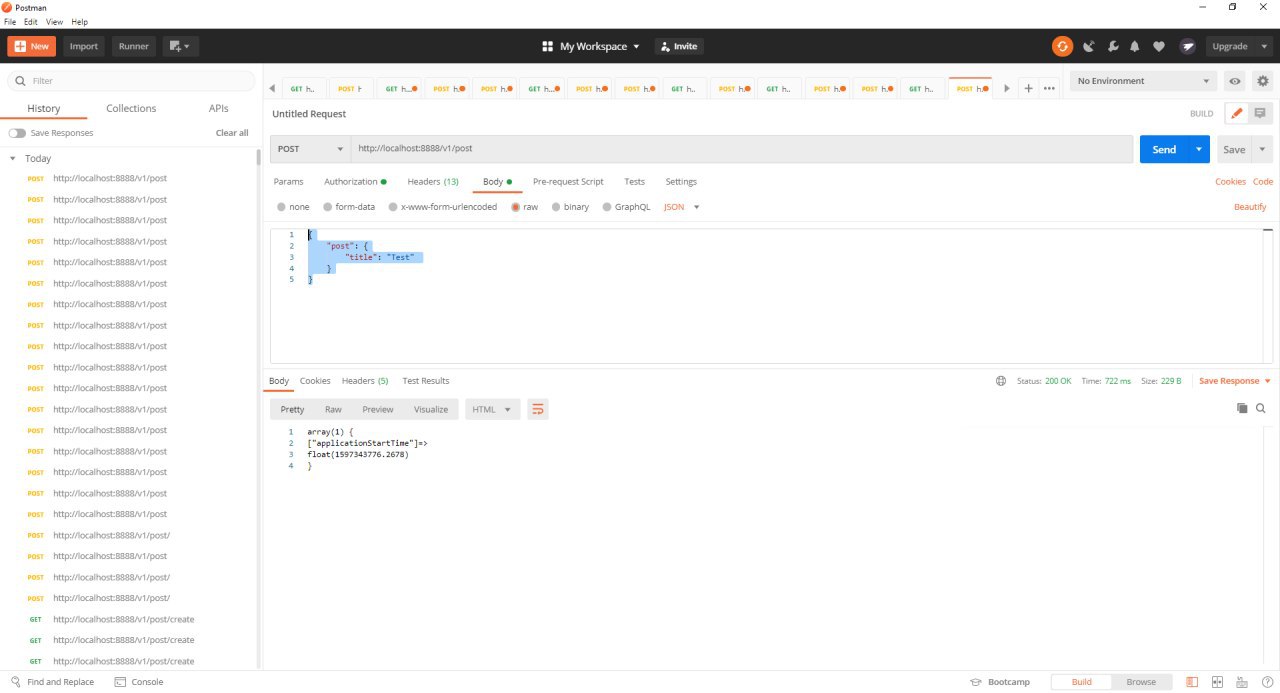Open keyboard shortcuts icon in status bar
1280x693 pixels.
click(1241, 682)
